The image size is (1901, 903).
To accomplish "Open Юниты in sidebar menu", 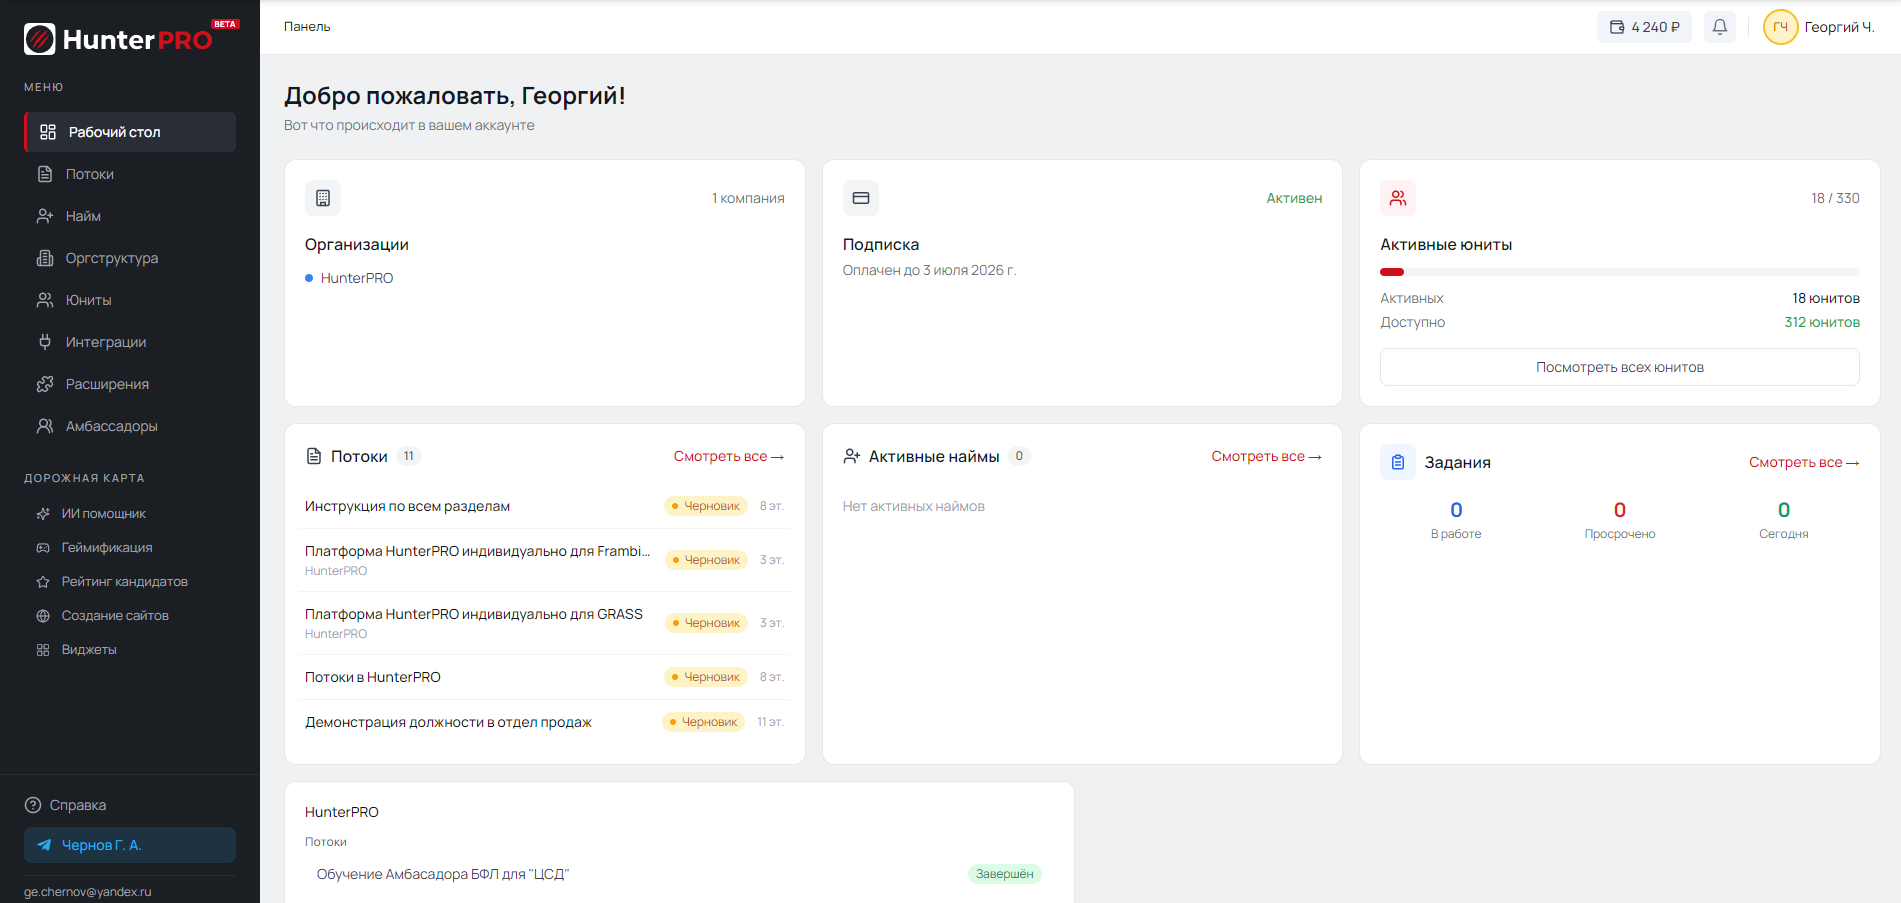I will click(x=130, y=300).
